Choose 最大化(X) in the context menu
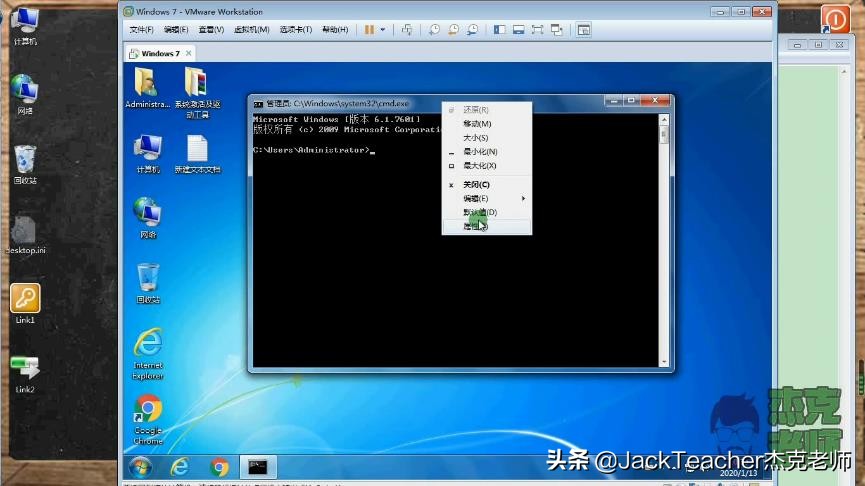Viewport: 865px width, 486px height. coord(487,165)
